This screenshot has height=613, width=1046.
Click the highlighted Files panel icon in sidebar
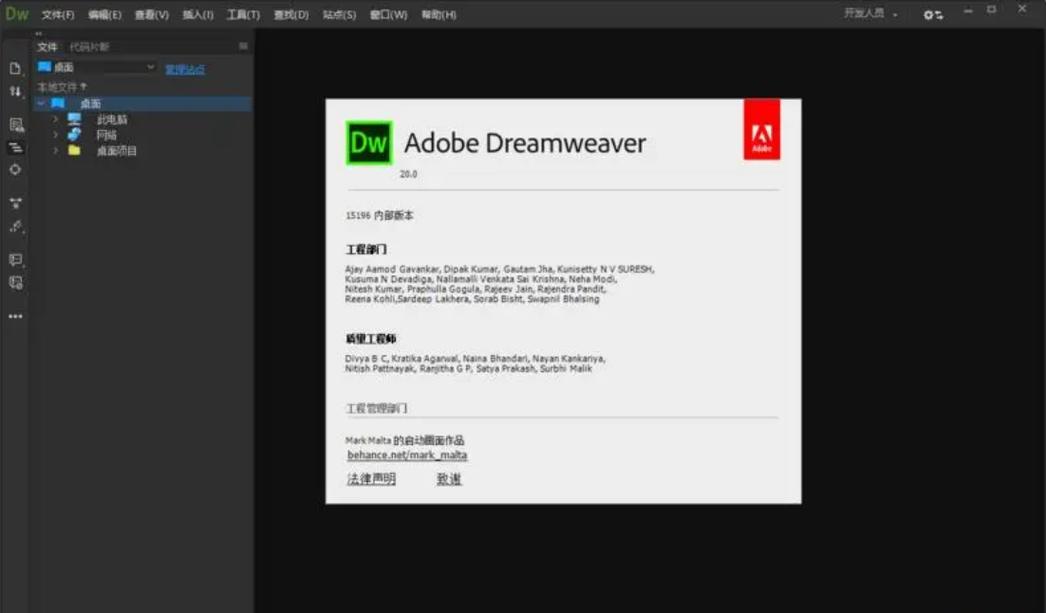coord(14,147)
